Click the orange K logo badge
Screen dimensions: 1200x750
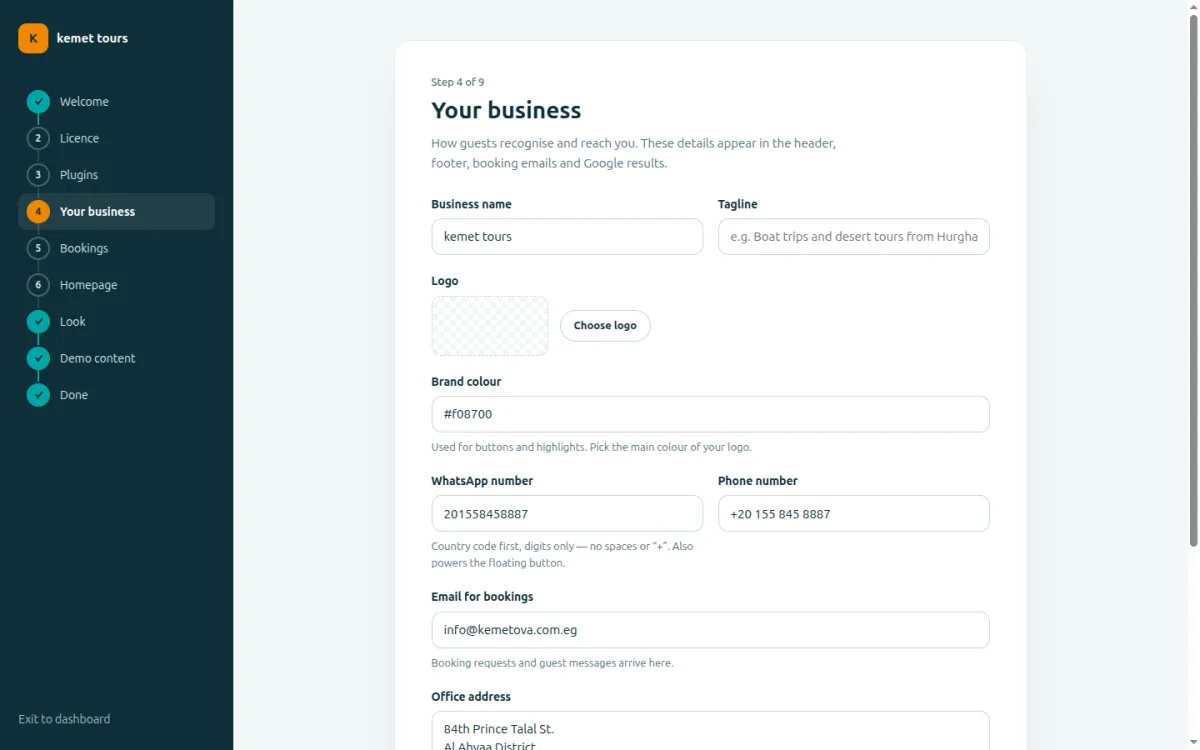pos(33,38)
